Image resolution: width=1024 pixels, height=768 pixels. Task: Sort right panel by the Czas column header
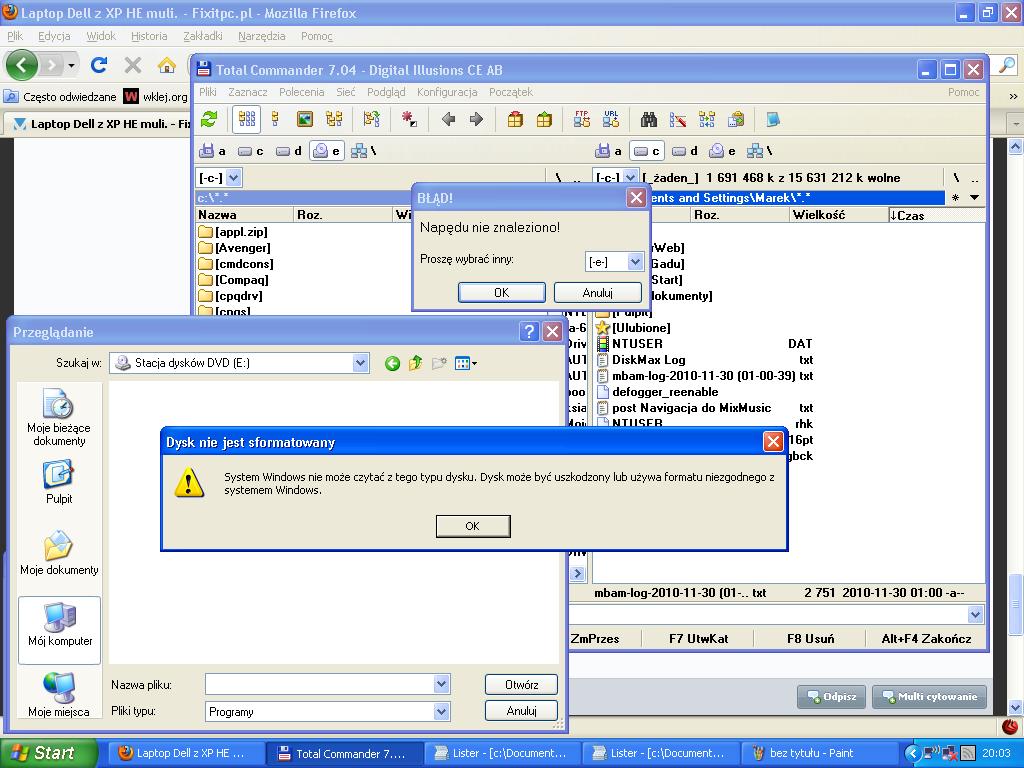point(936,215)
